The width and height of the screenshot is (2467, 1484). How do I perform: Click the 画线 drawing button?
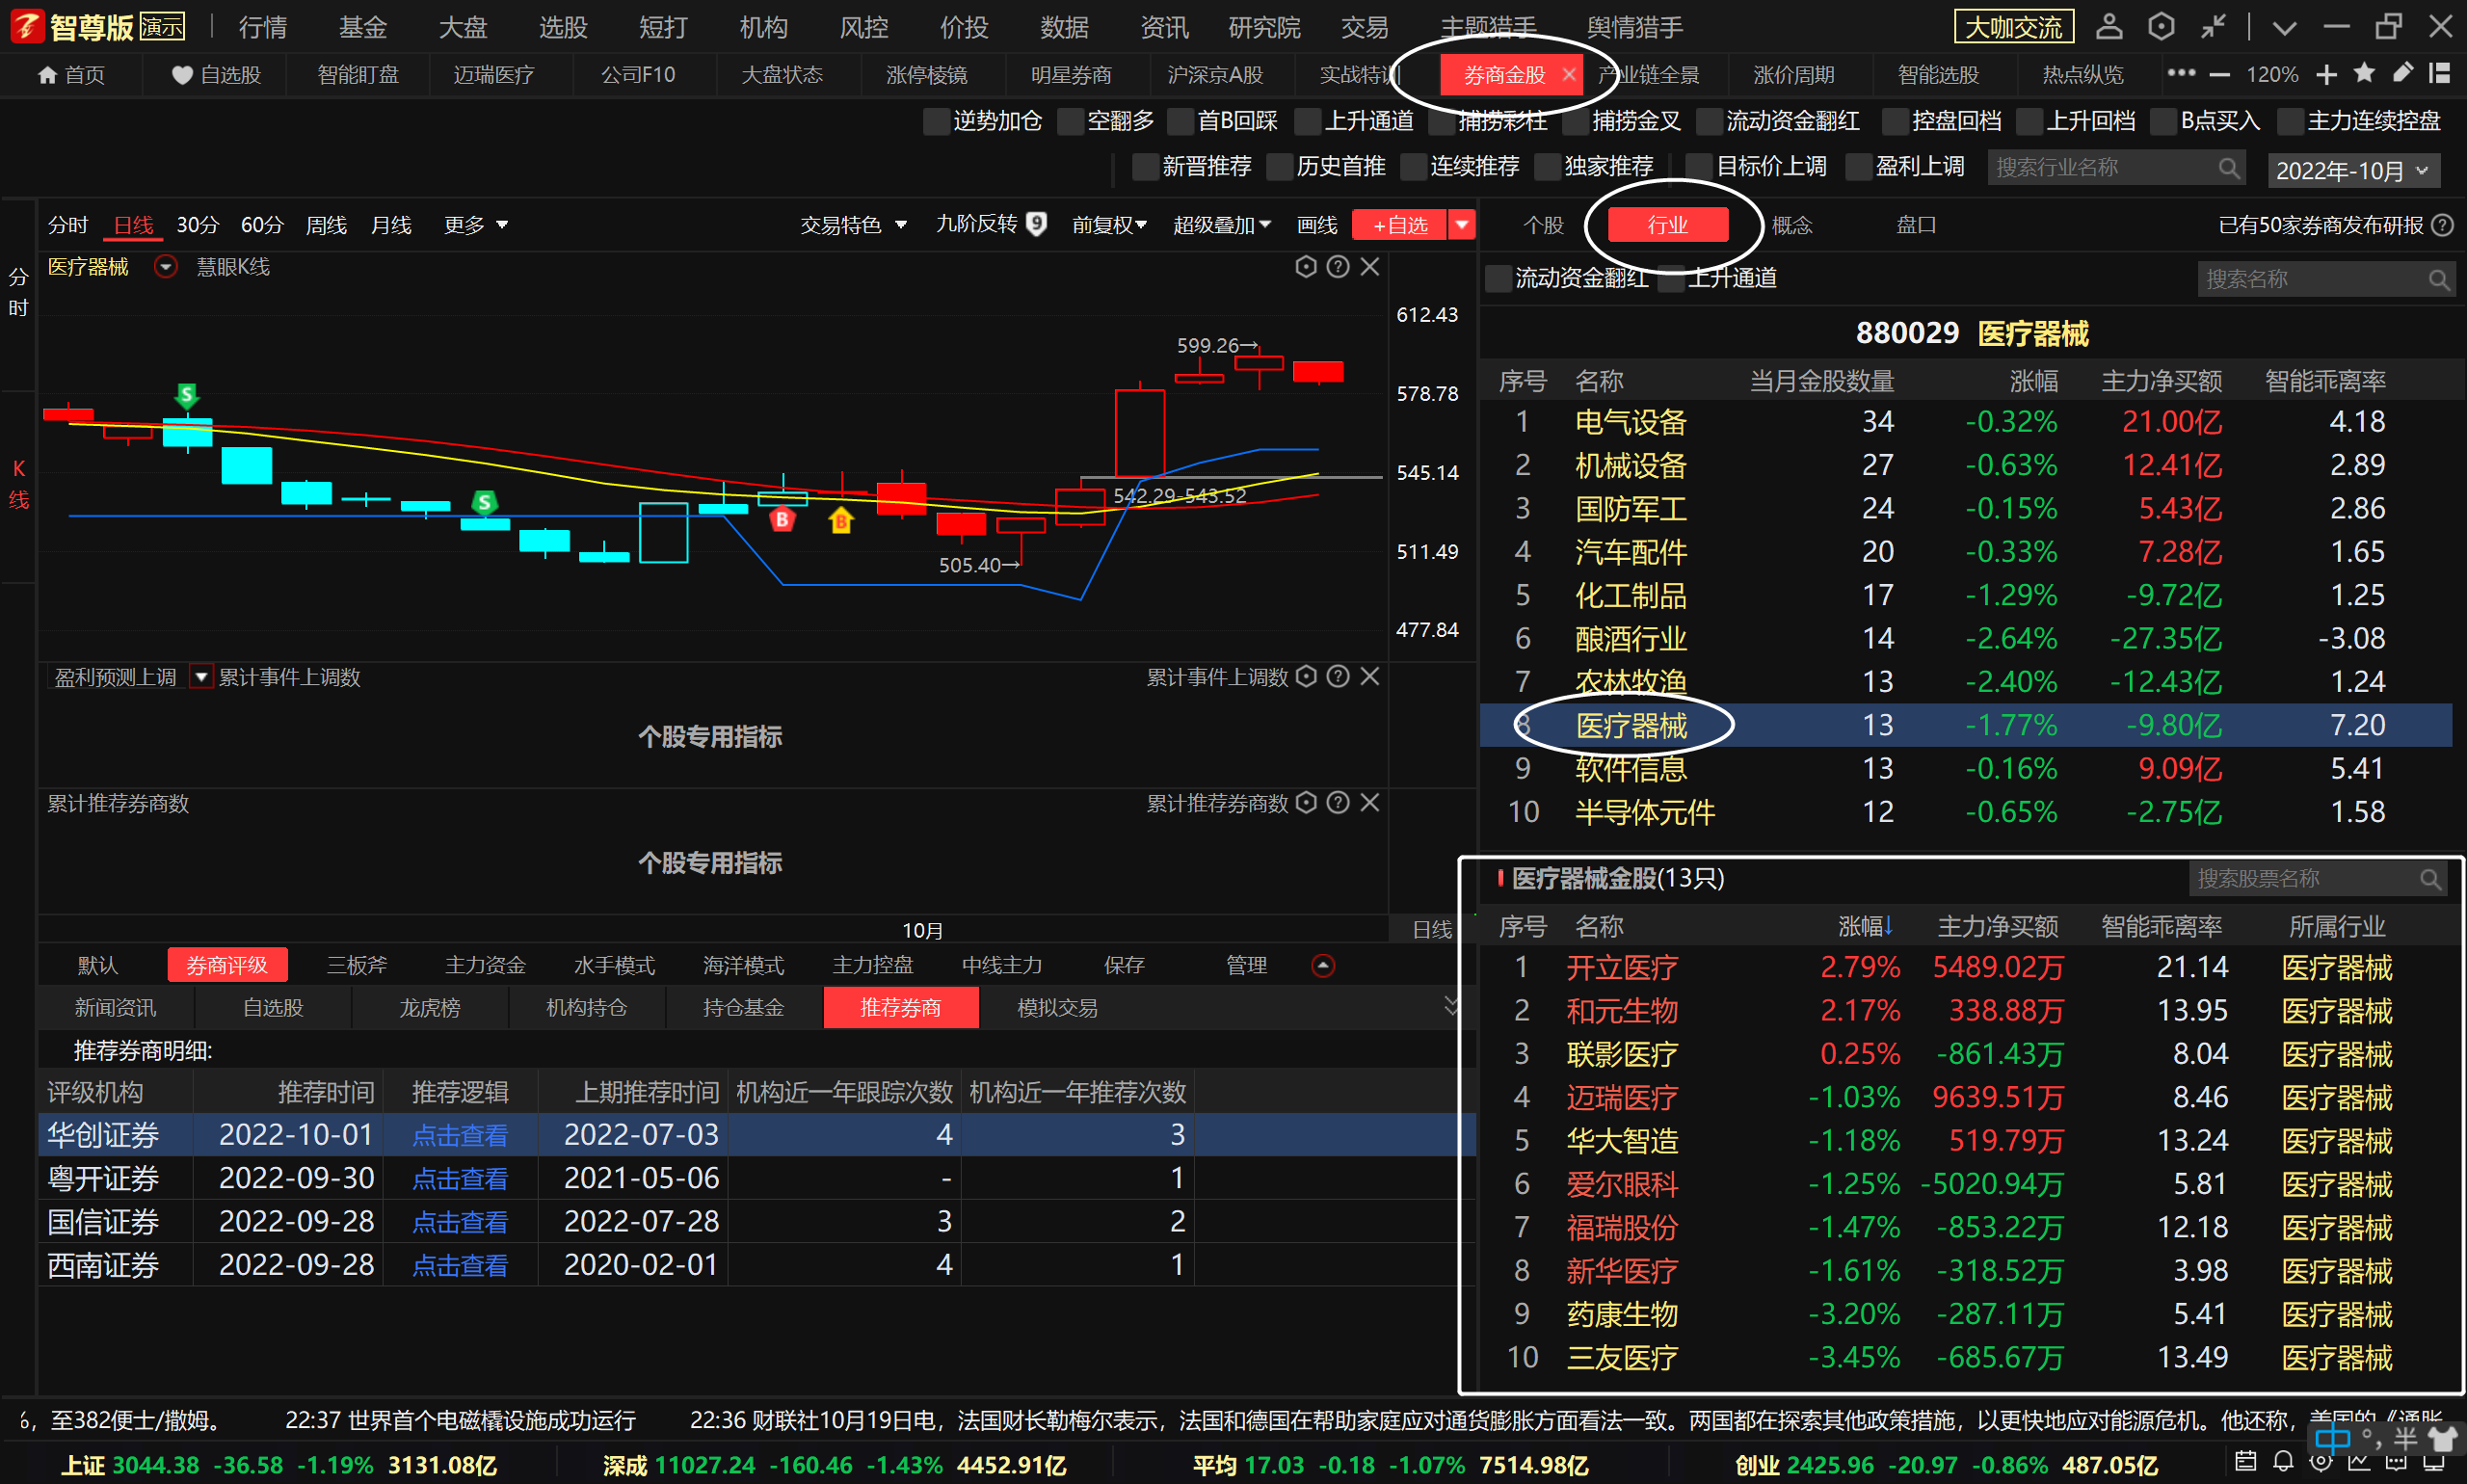[x=1317, y=225]
